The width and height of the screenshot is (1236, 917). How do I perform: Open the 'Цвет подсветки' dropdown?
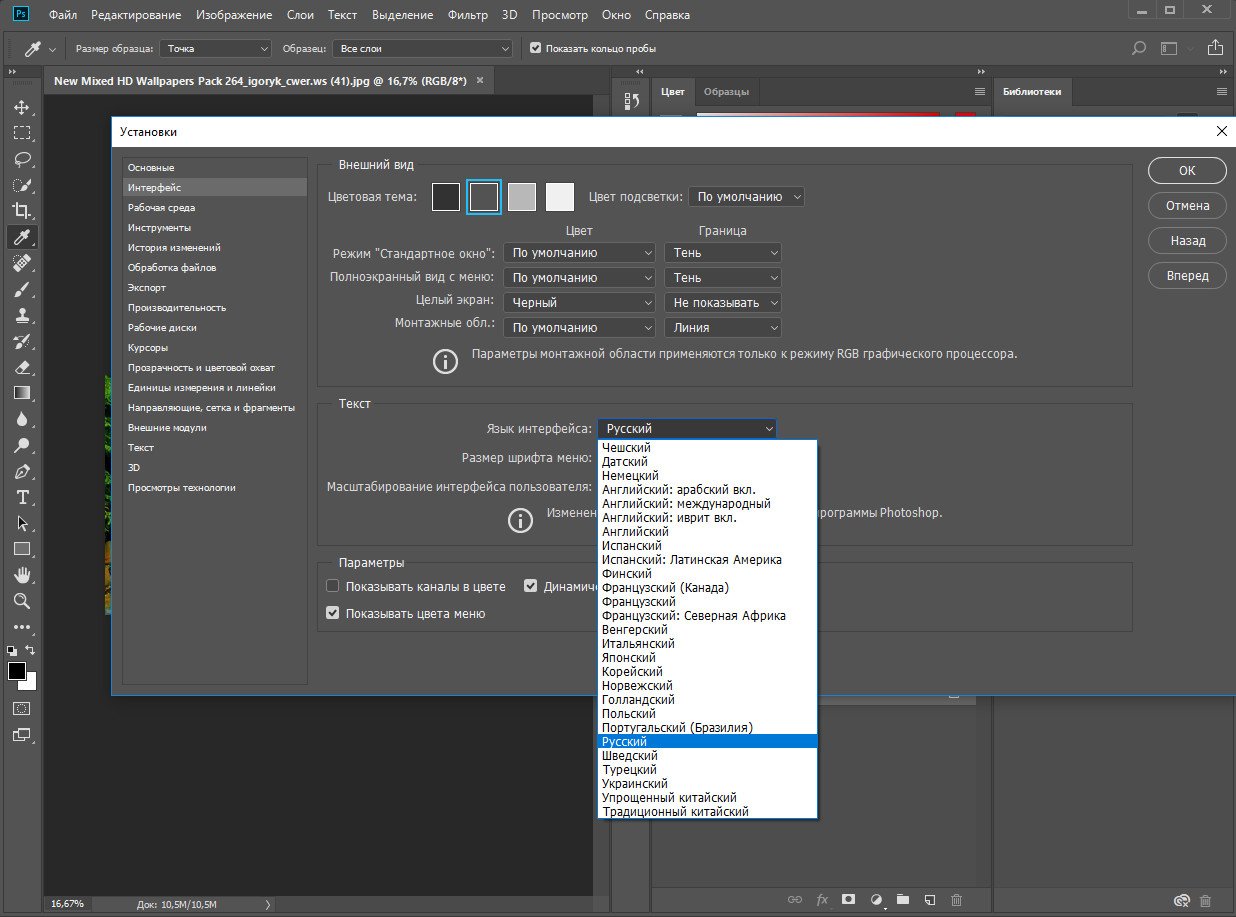746,197
